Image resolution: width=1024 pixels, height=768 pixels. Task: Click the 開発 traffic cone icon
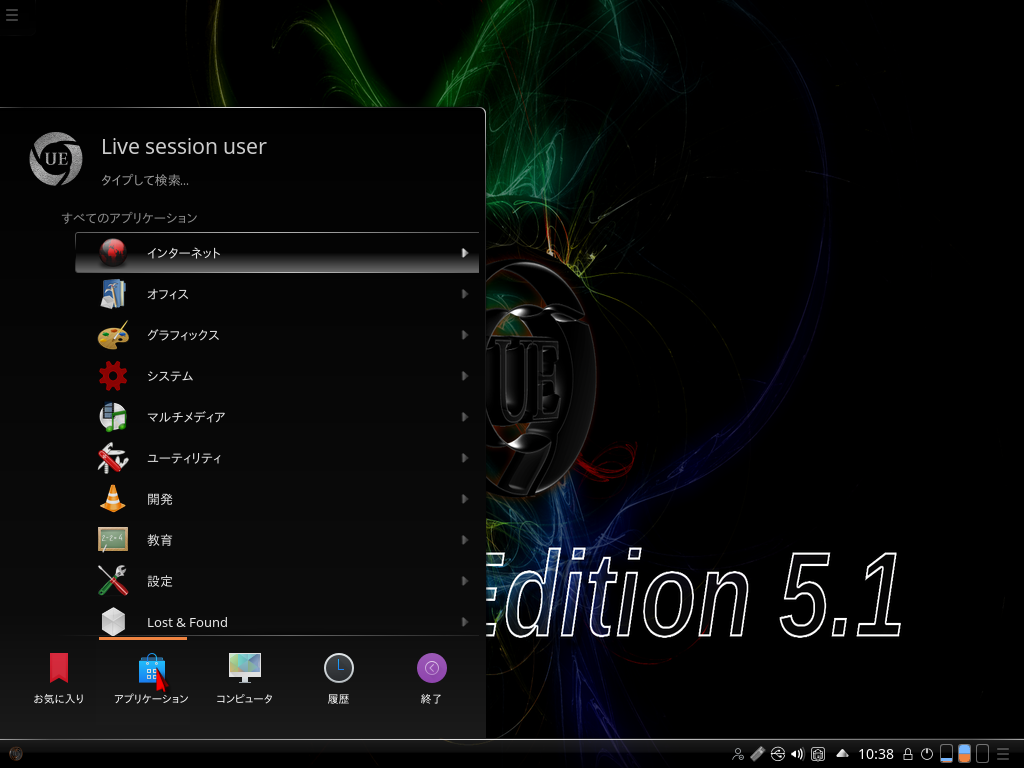pyautogui.click(x=113, y=499)
